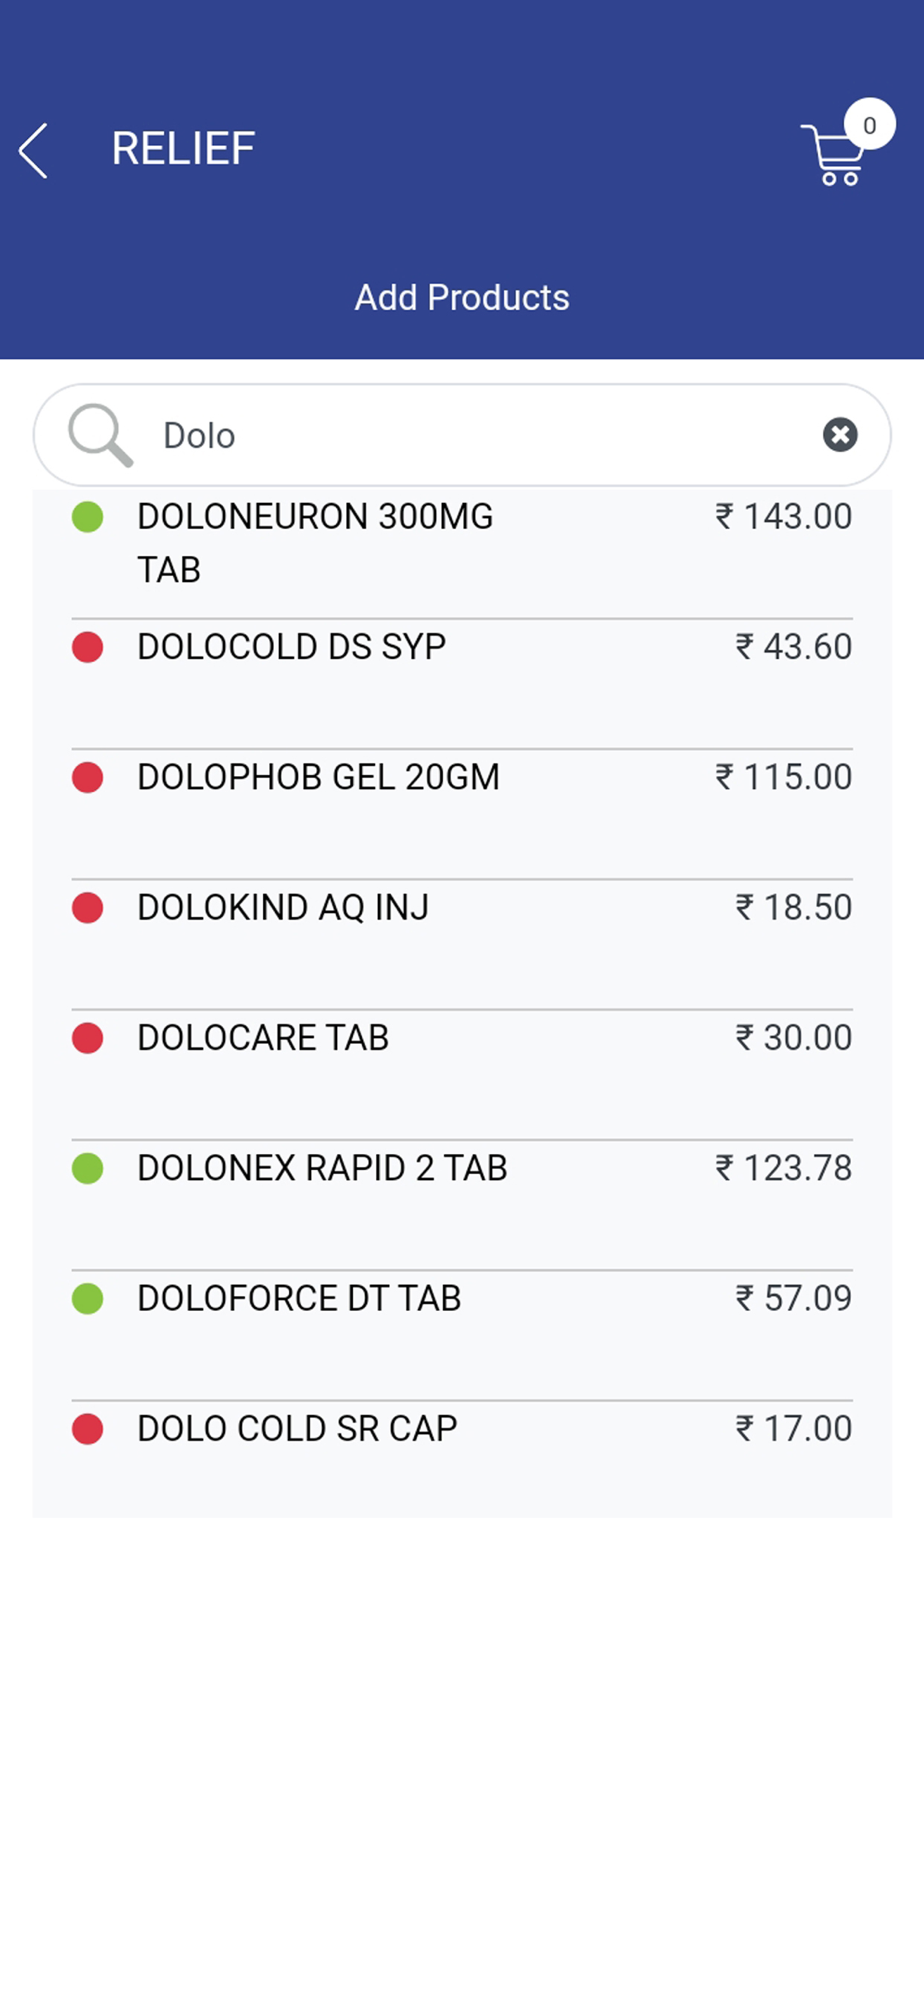Click red status dot beside DOLOCOLD DS SYP
This screenshot has height=2000, width=924.
pyautogui.click(x=88, y=647)
